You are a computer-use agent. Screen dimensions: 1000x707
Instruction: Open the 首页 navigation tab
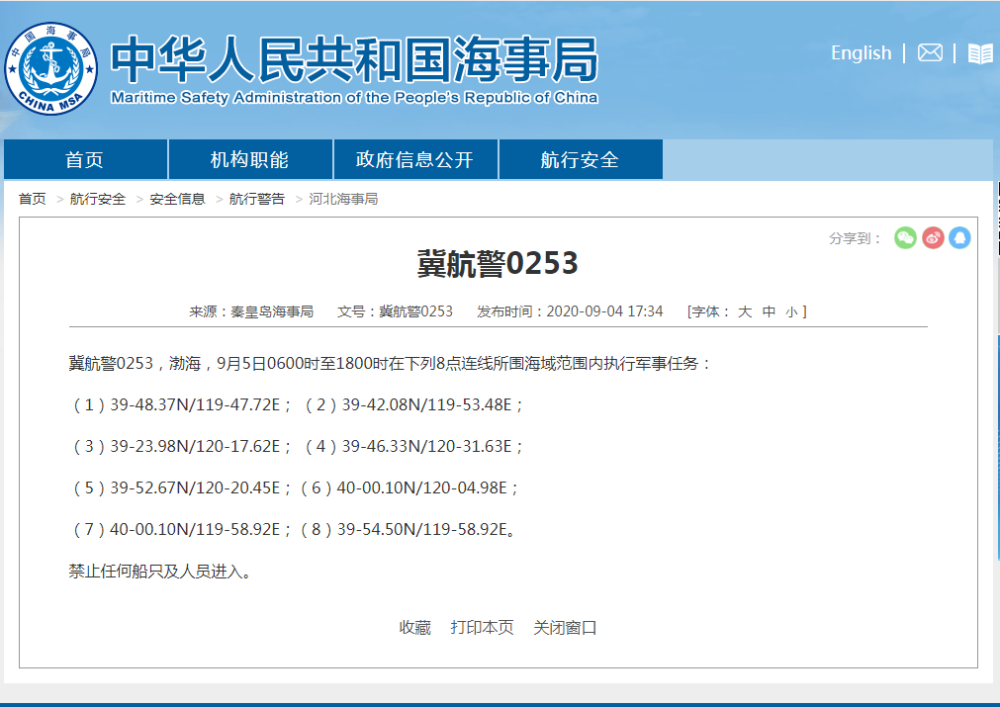tap(86, 158)
